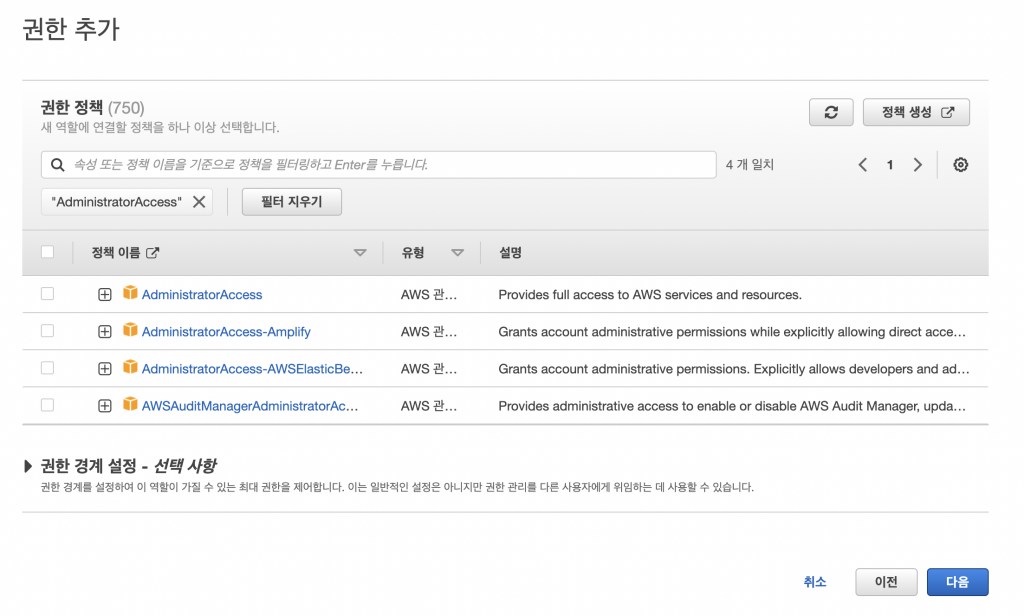Image resolution: width=1024 pixels, height=616 pixels.
Task: Remove the "AdministratorAccess" filter tag
Action: tap(199, 202)
